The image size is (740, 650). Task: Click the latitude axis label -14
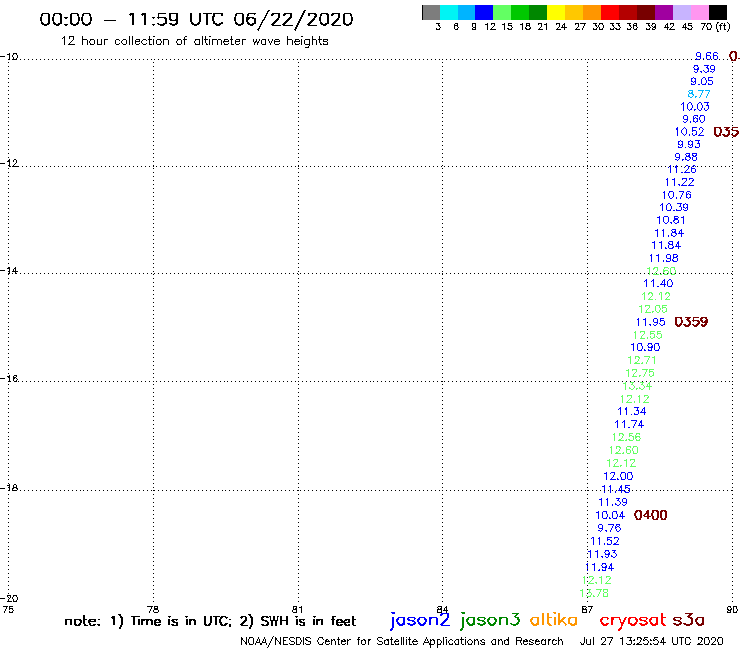9,270
